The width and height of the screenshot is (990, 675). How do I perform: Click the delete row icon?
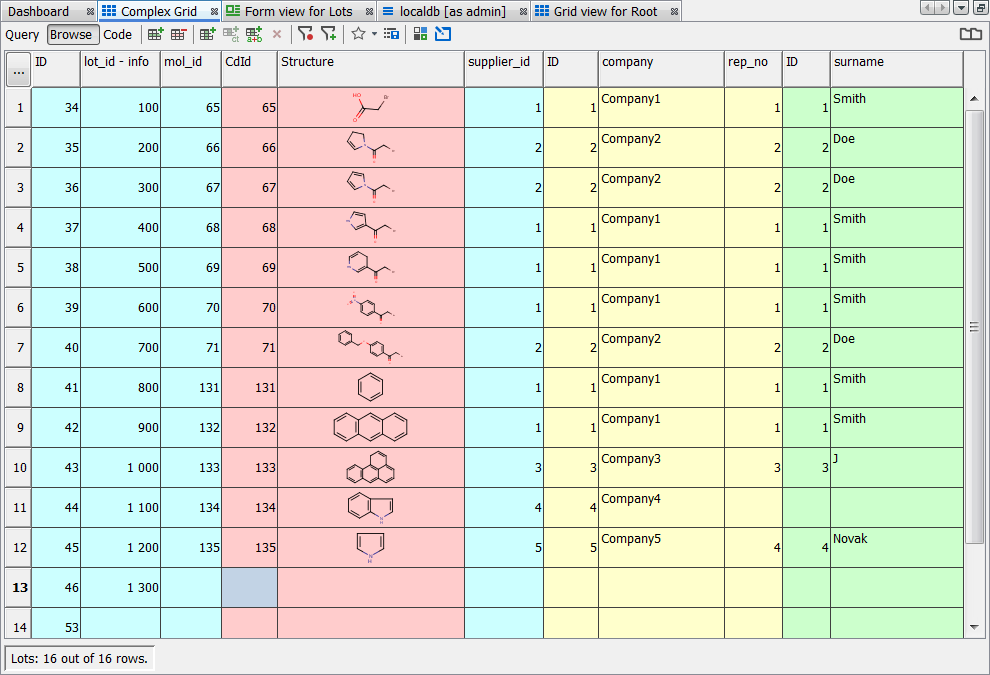(179, 34)
